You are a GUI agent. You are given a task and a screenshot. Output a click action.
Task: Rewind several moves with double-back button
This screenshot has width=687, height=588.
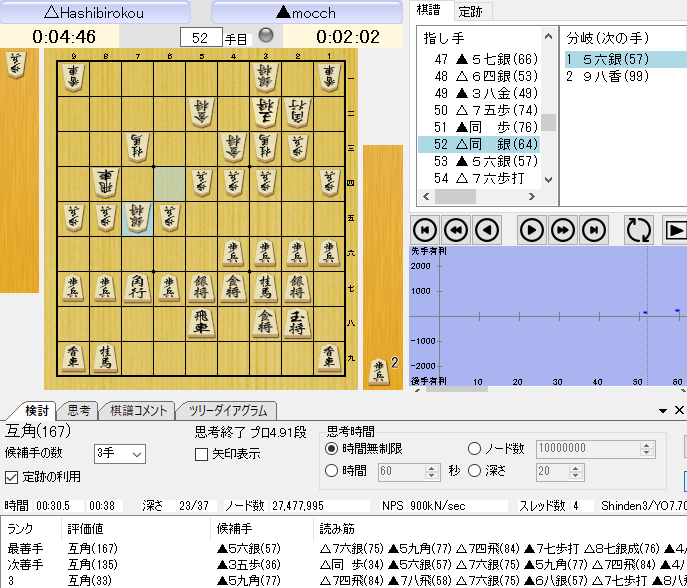point(456,230)
